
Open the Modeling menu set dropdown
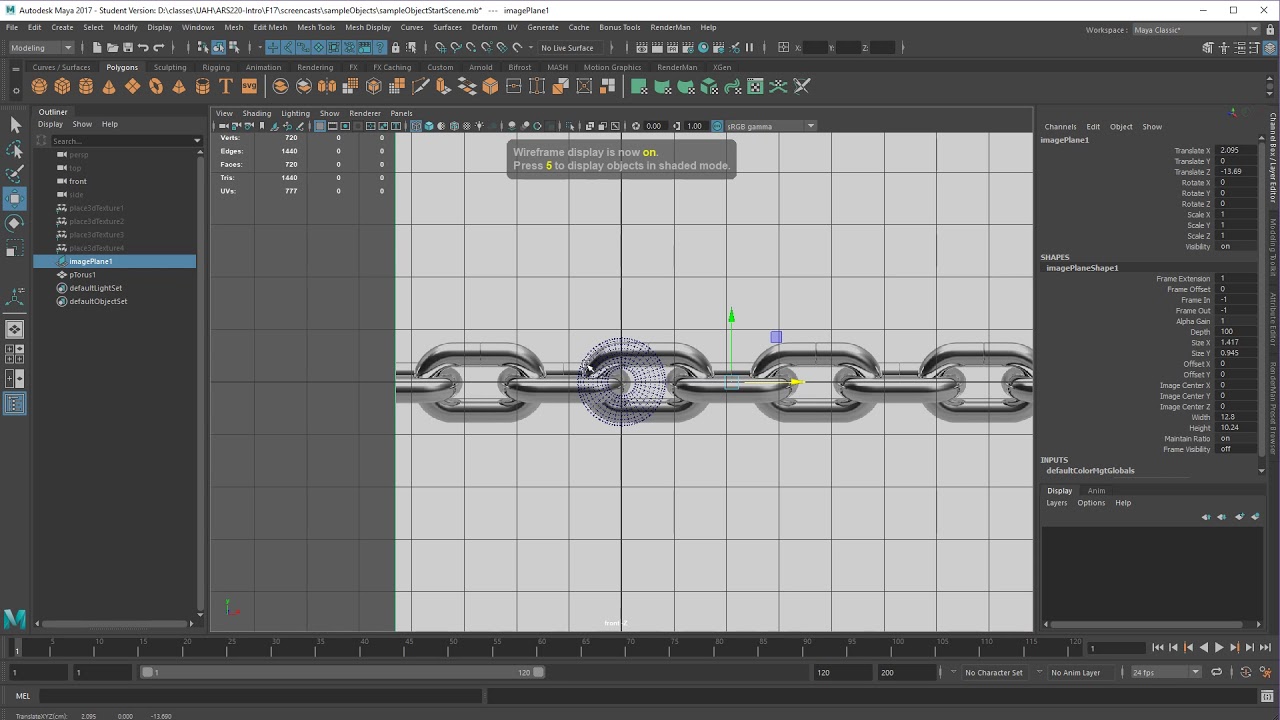point(41,48)
